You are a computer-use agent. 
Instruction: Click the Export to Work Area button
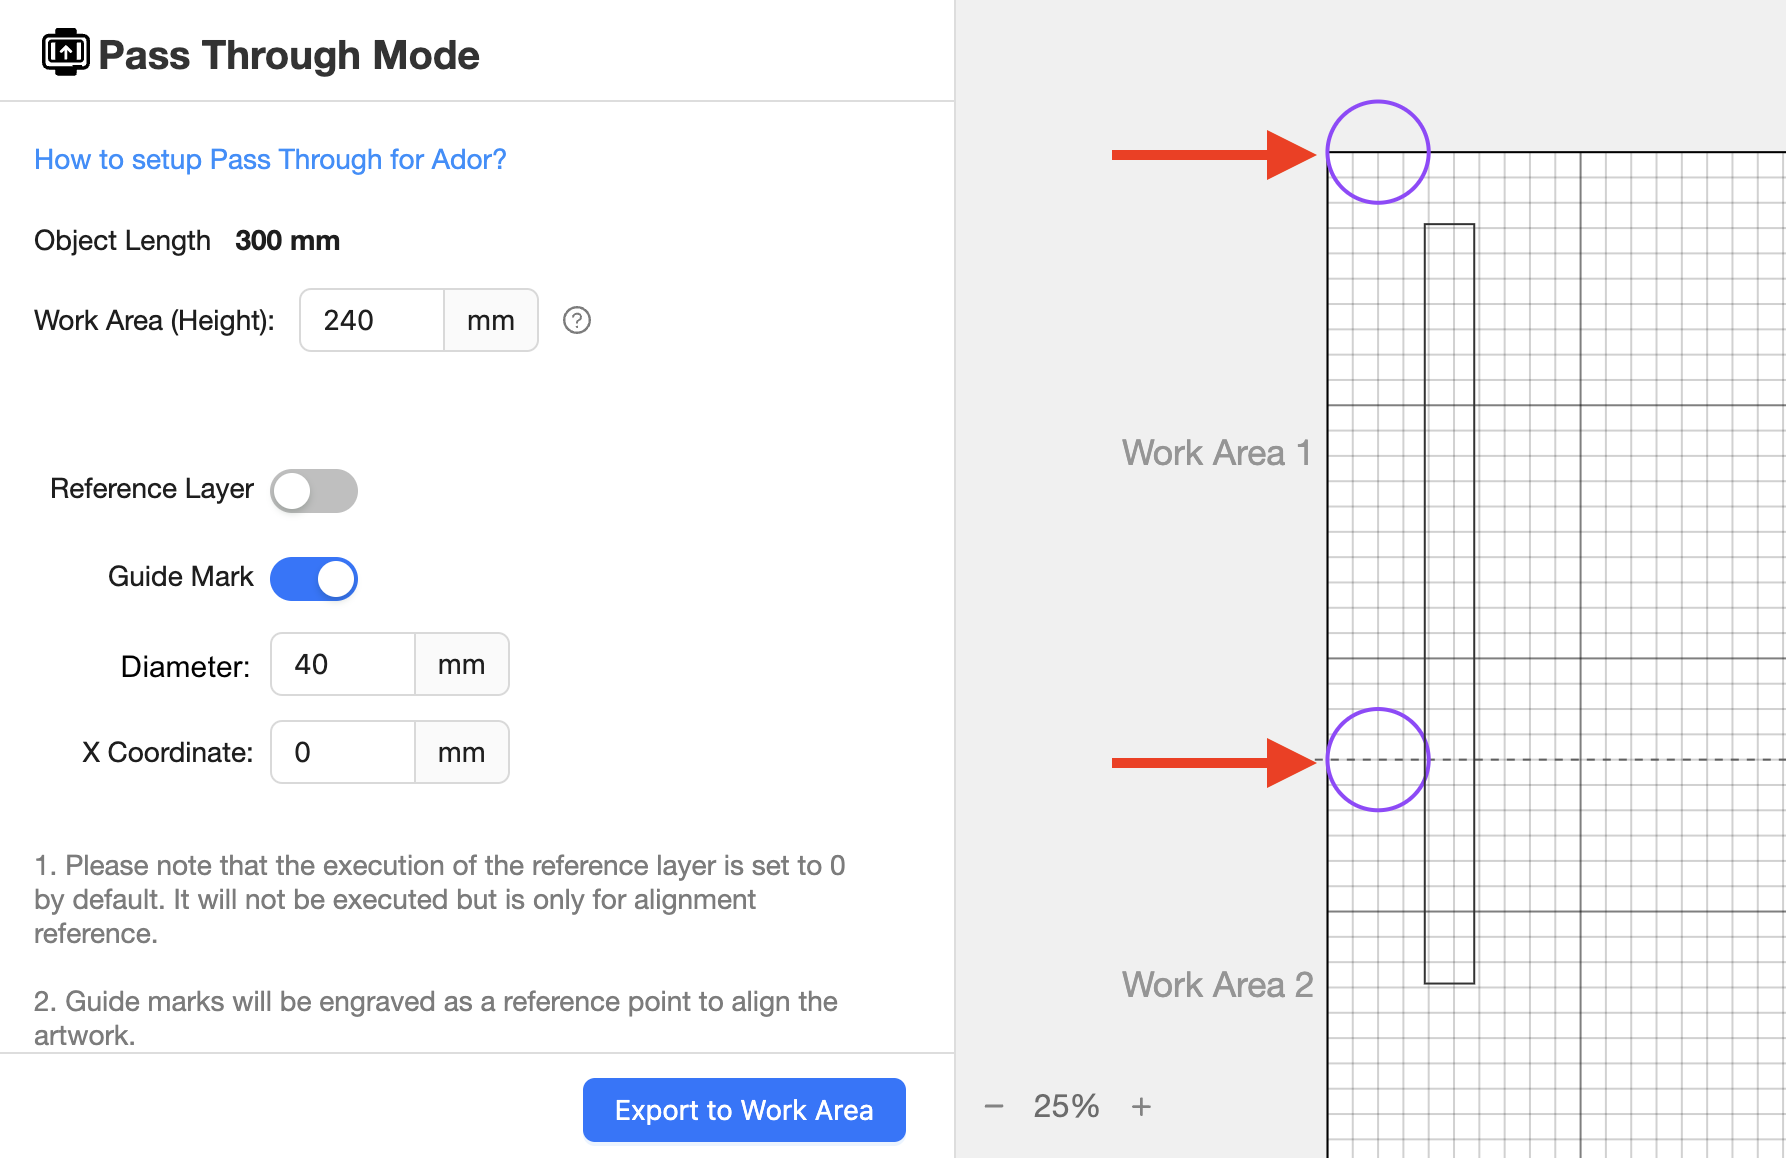[x=744, y=1110]
